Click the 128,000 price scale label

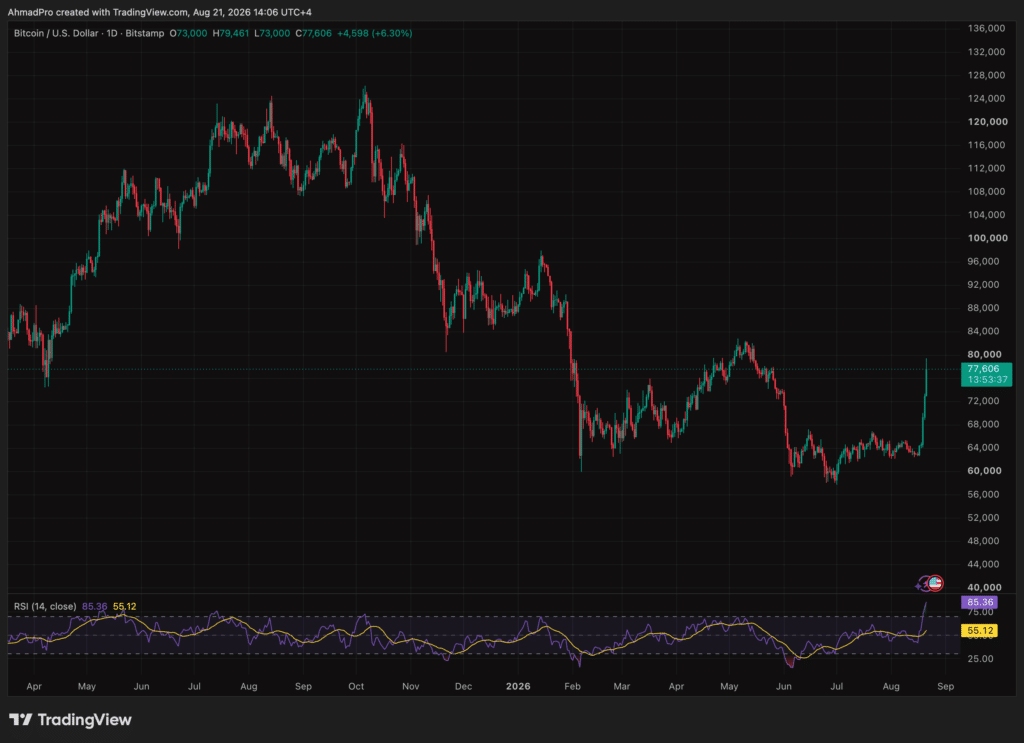coord(986,75)
